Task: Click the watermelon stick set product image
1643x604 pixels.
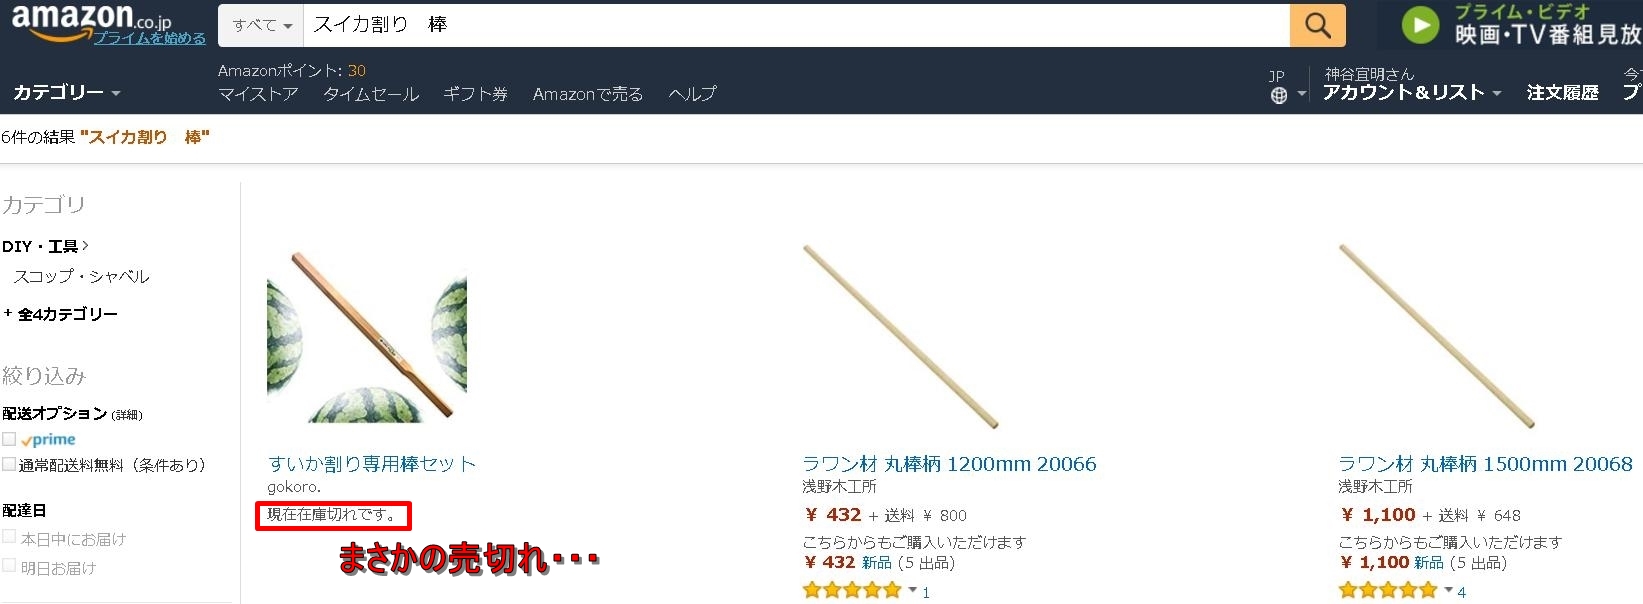Action: pyautogui.click(x=367, y=336)
